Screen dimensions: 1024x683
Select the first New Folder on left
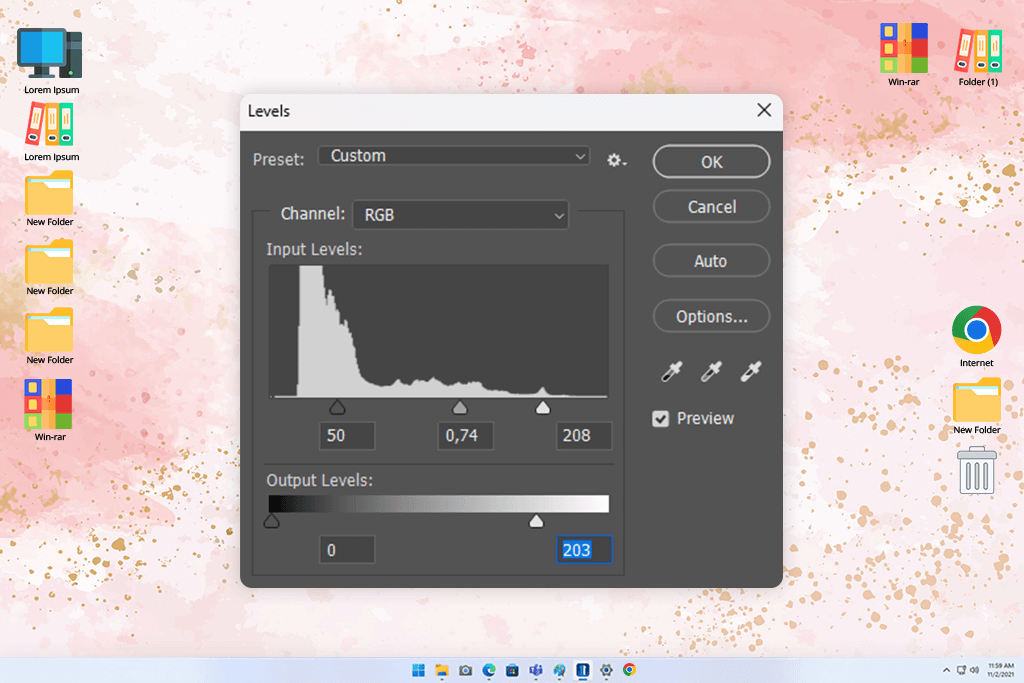[50, 199]
